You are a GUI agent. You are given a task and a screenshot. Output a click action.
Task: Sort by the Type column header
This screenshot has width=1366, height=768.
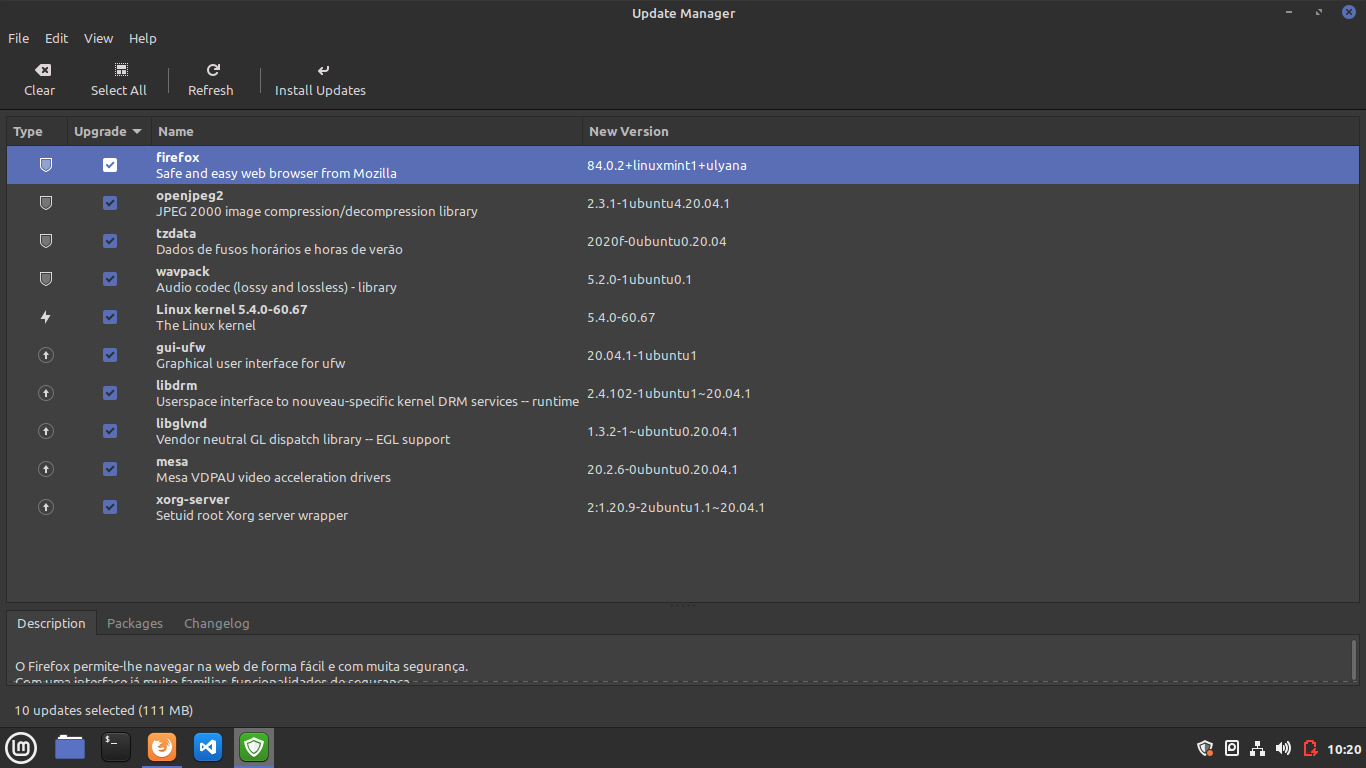(37, 131)
